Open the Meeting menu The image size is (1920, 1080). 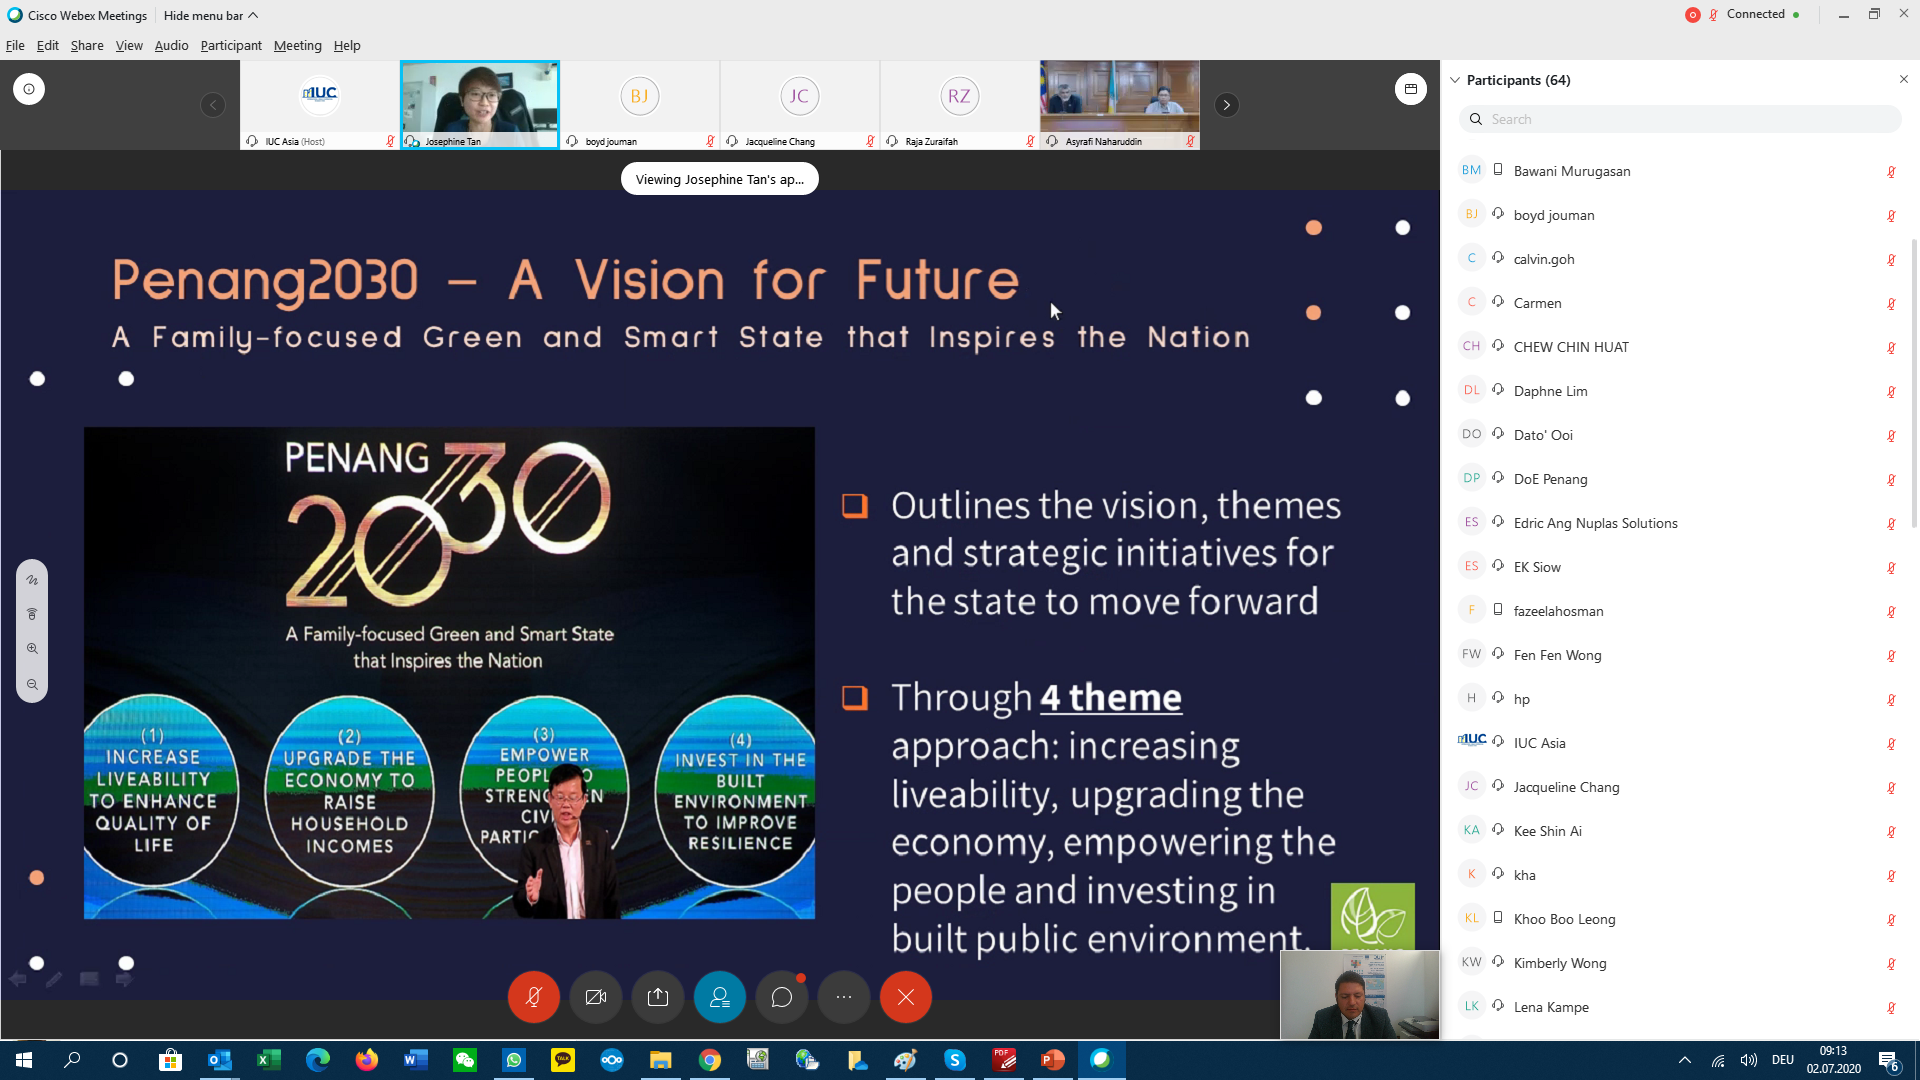pyautogui.click(x=297, y=46)
